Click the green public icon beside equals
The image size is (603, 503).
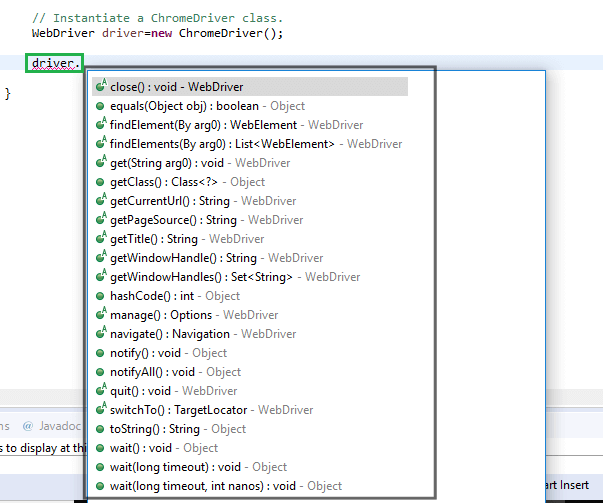point(100,106)
